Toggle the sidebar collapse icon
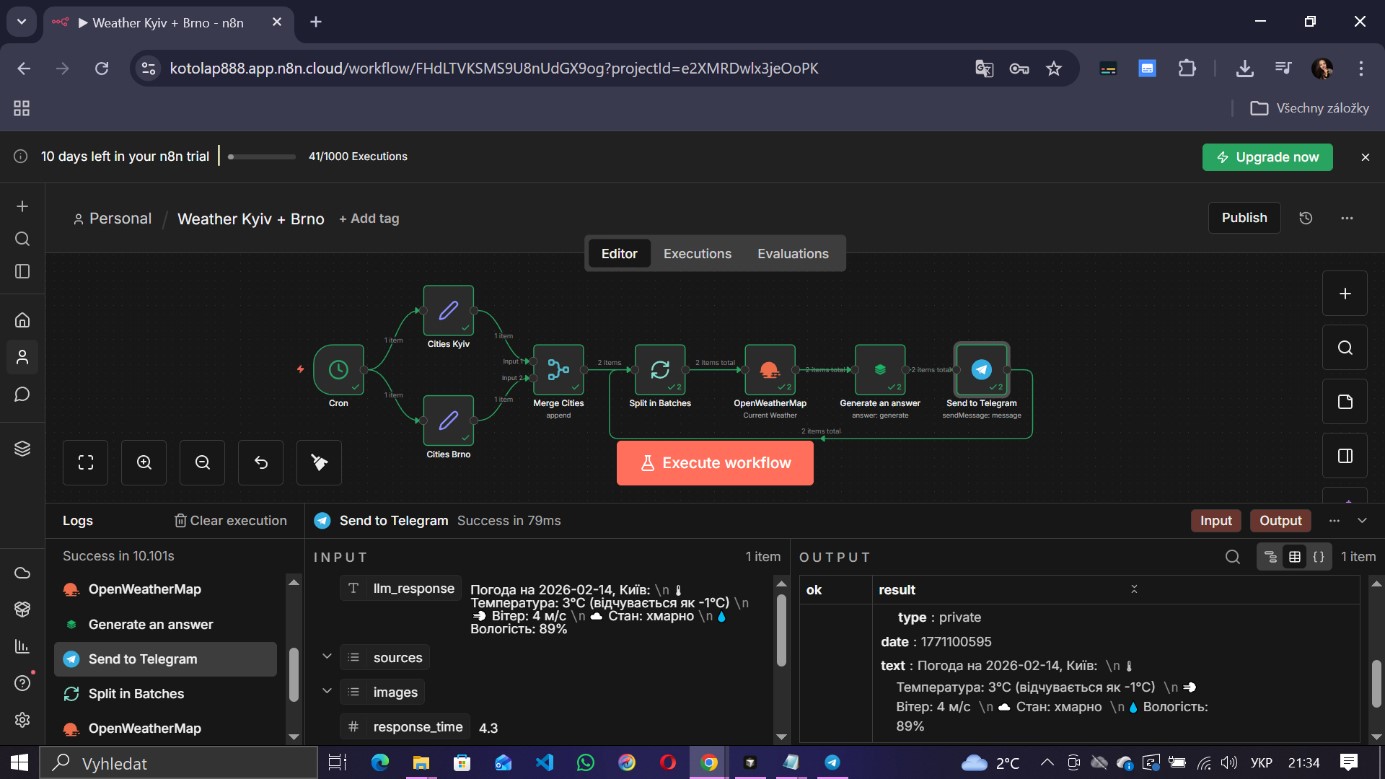This screenshot has height=779, width=1385. coord(22,271)
